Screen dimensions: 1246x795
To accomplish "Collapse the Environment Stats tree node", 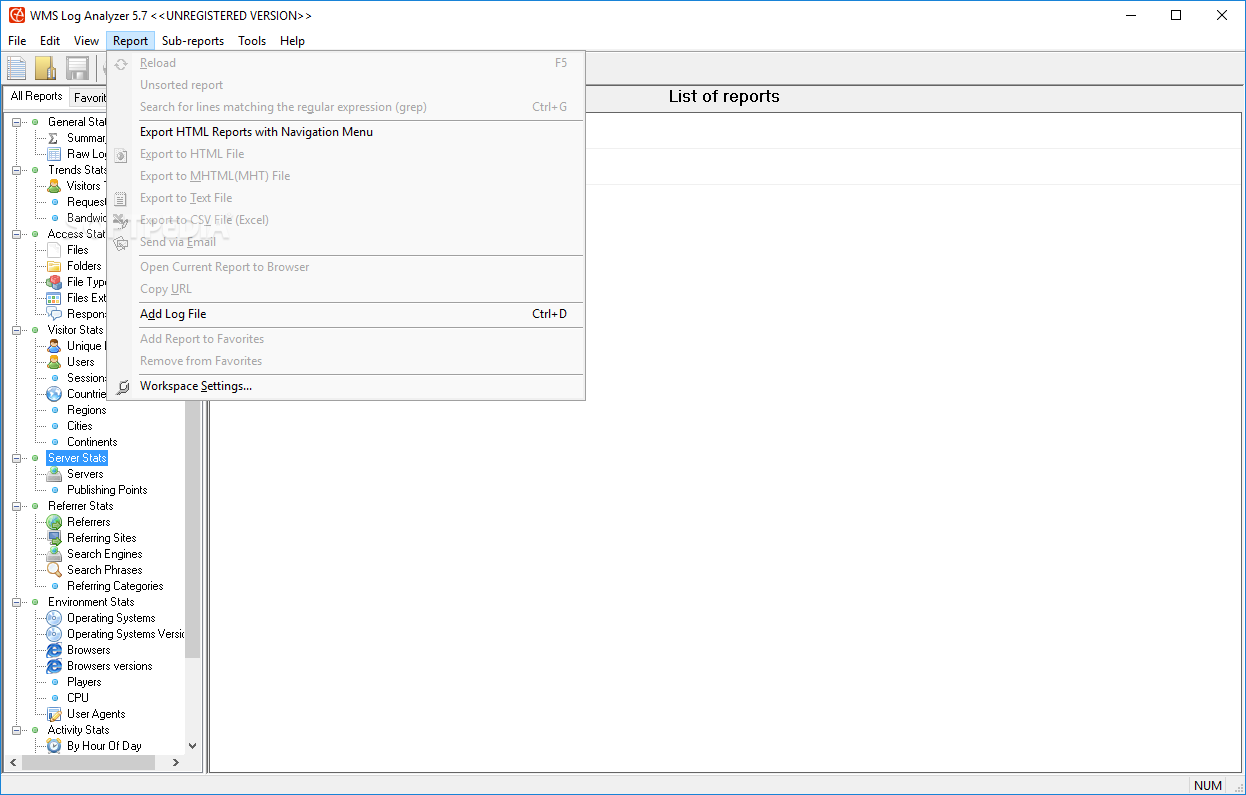I will 17,602.
